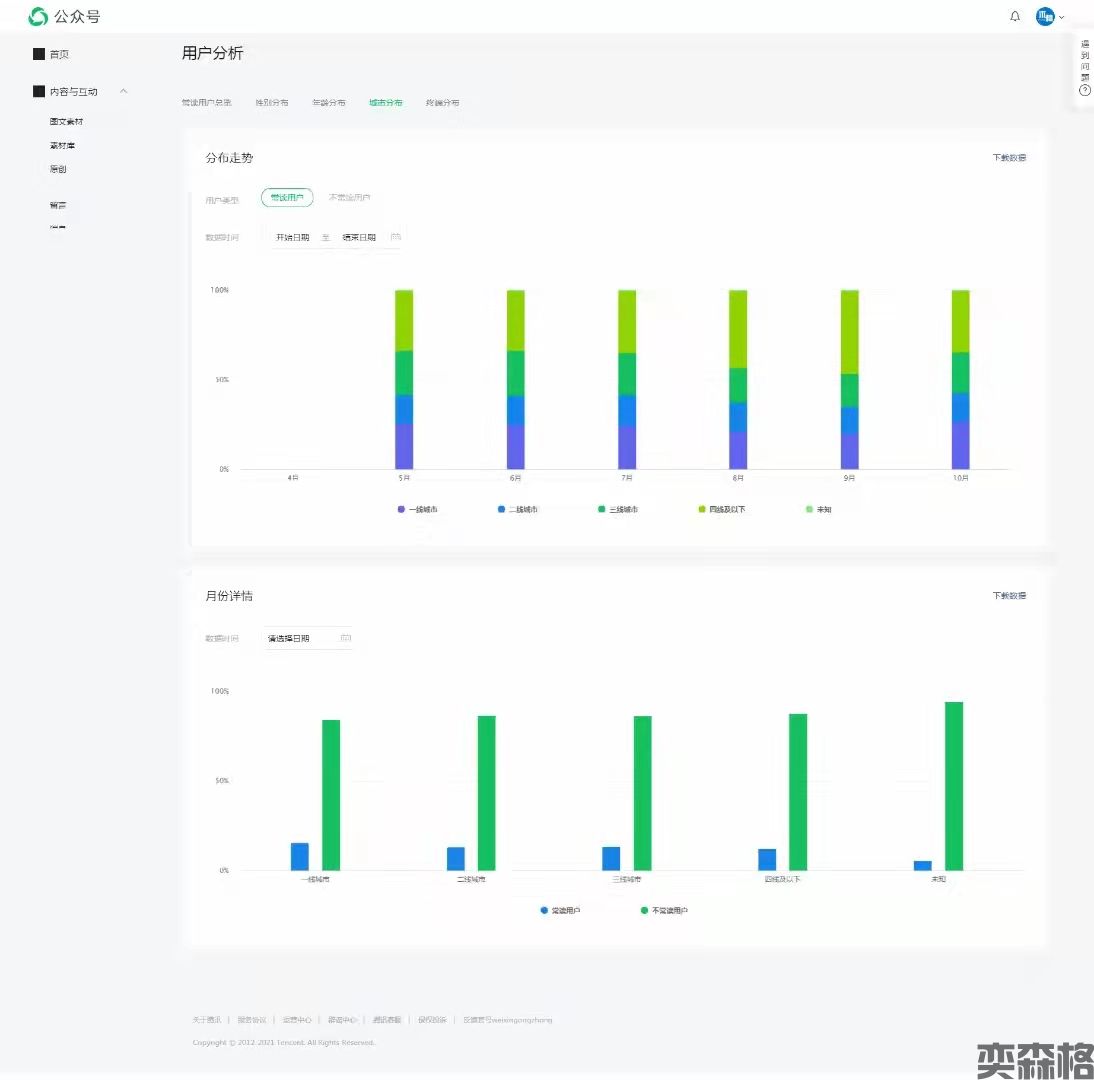Open the account dropdown arrow
Image resolution: width=1094 pixels, height=1080 pixels.
point(1062,18)
